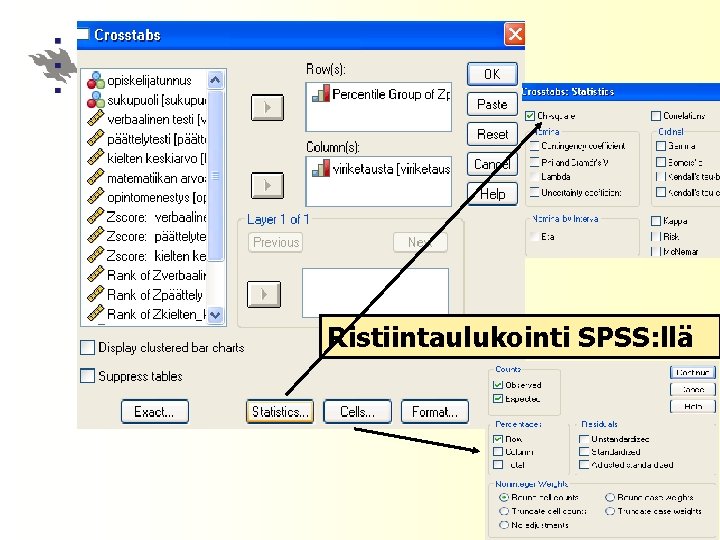Select Round case weights radio
720x540 pixels.
click(x=610, y=497)
